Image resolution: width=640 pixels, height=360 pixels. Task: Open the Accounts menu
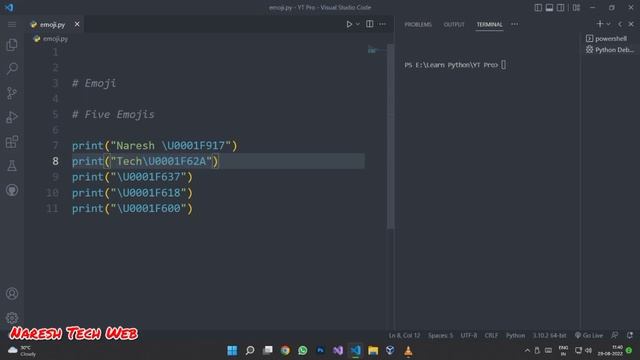point(12,293)
